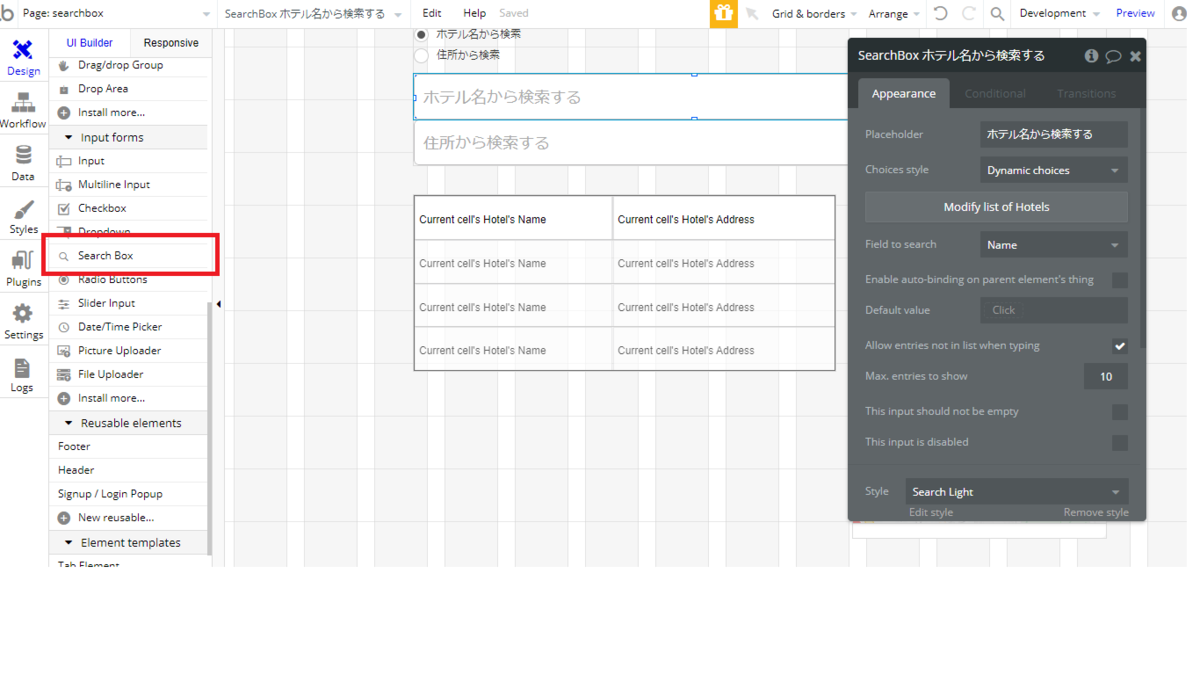Image resolution: width=1200 pixels, height=675 pixels.
Task: Click the user account avatar icon
Action: pos(1179,13)
